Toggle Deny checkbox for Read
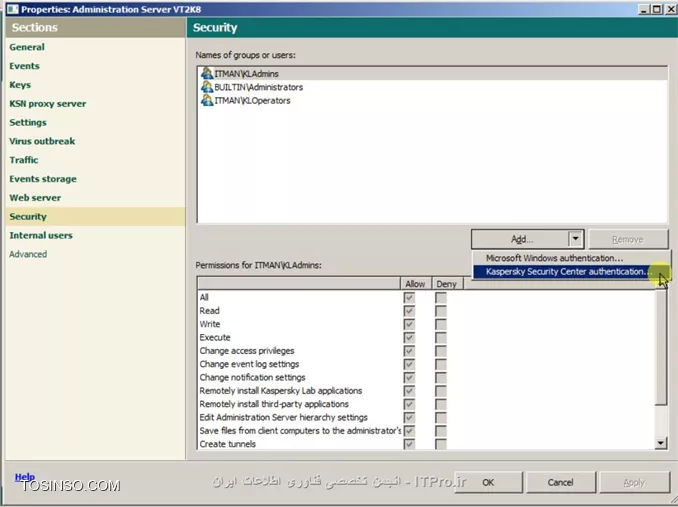 tap(441, 311)
